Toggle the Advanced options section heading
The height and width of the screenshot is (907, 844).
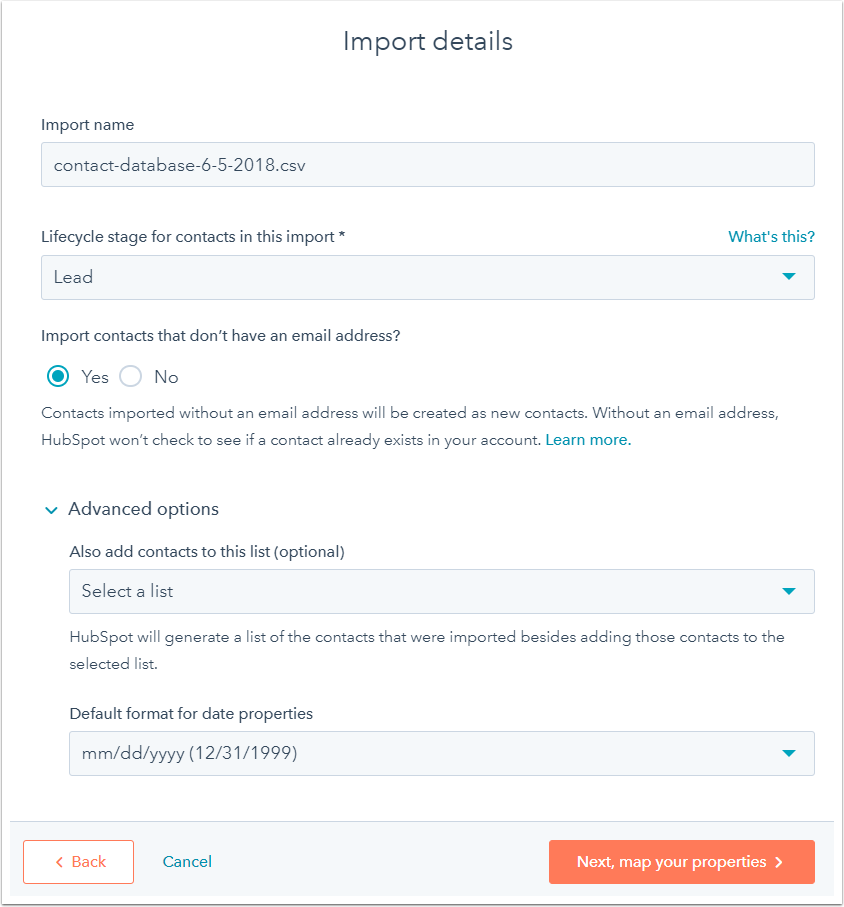coord(143,509)
